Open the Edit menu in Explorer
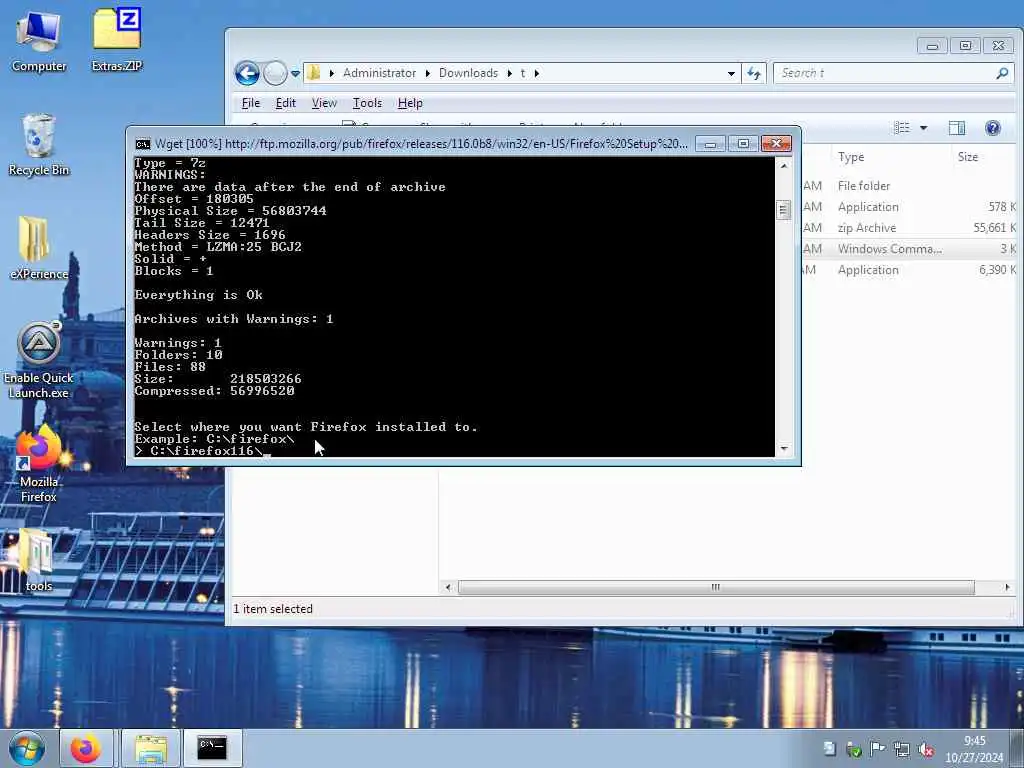This screenshot has width=1024, height=768. (285, 103)
